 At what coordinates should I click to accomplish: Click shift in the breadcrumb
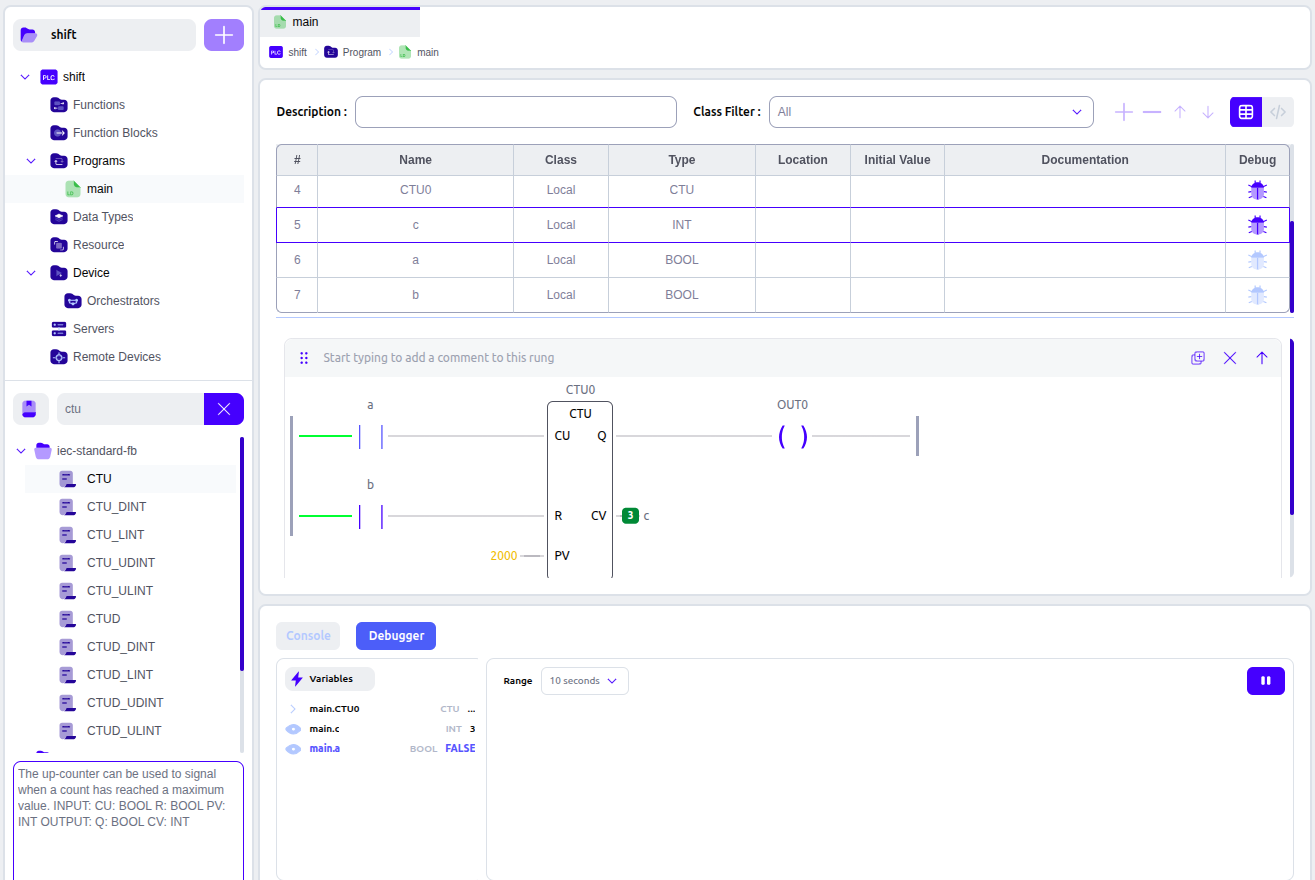pyautogui.click(x=288, y=52)
